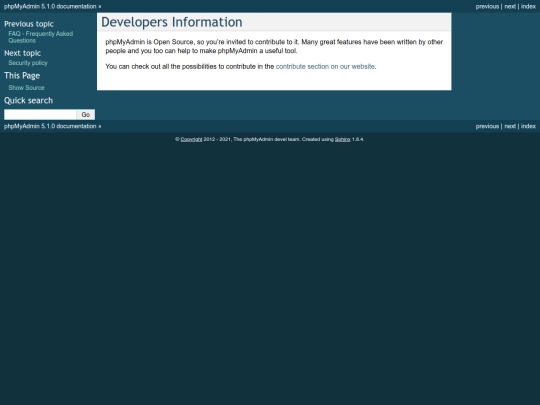Focus the Quick search input field

coord(40,114)
